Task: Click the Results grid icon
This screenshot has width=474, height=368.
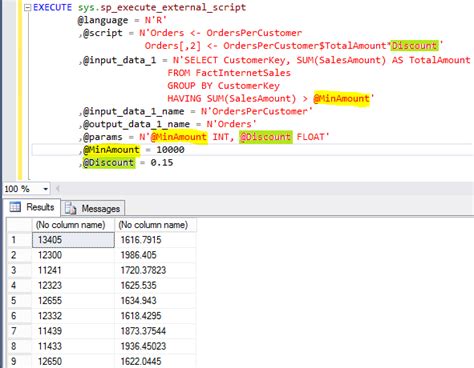Action: click(15, 207)
